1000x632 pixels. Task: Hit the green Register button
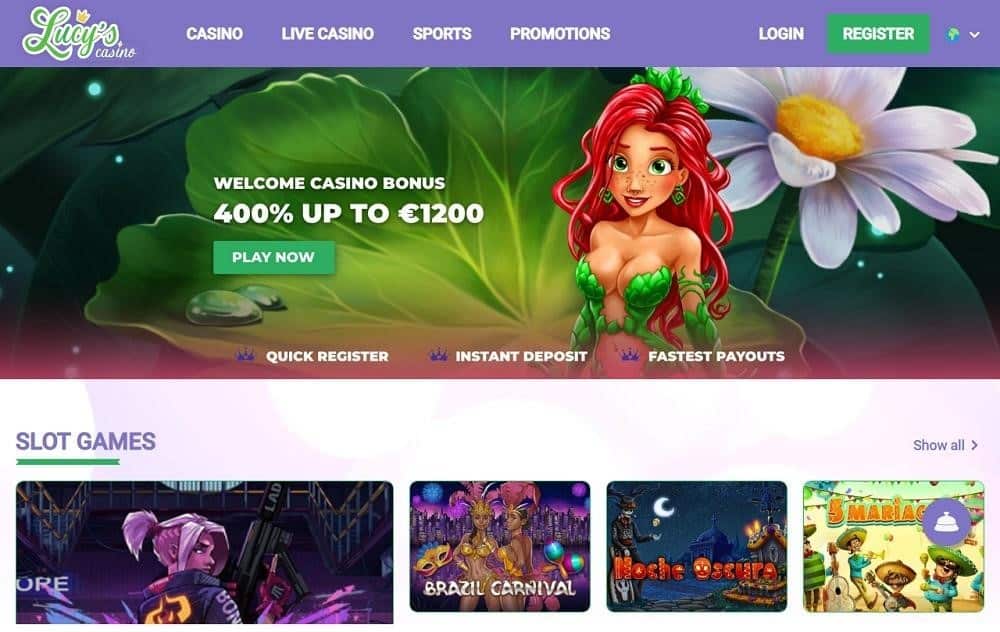(x=878, y=34)
